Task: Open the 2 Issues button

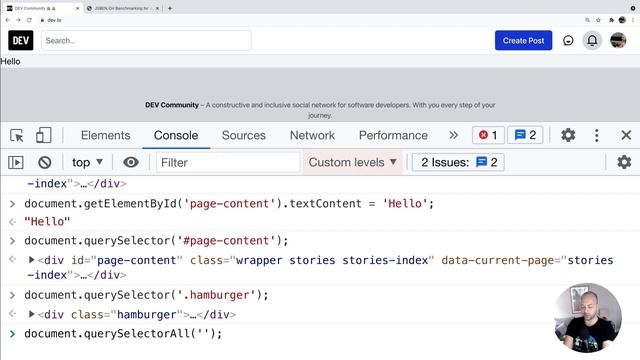Action: (x=458, y=162)
